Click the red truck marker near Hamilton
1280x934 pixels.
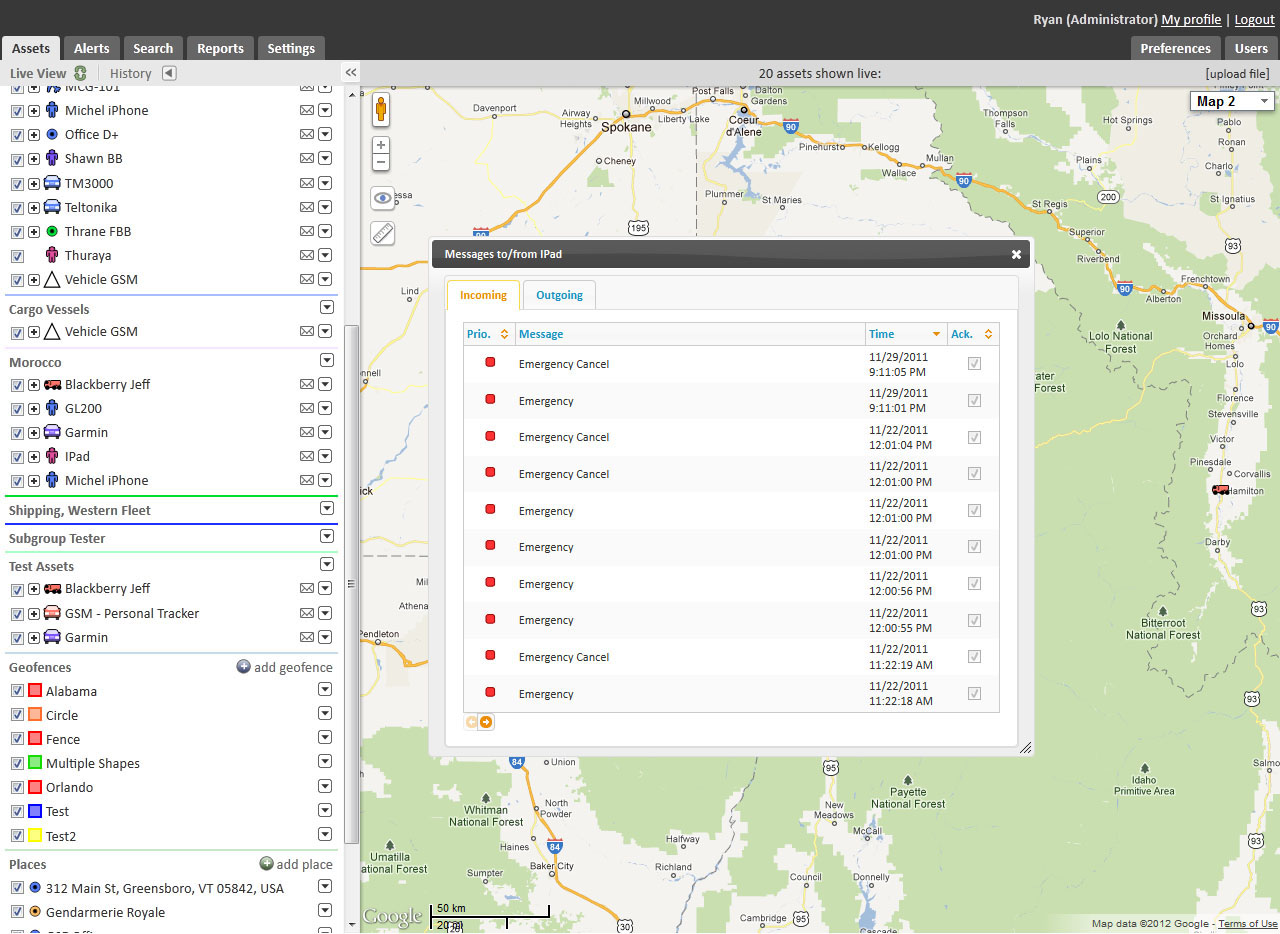click(1221, 490)
